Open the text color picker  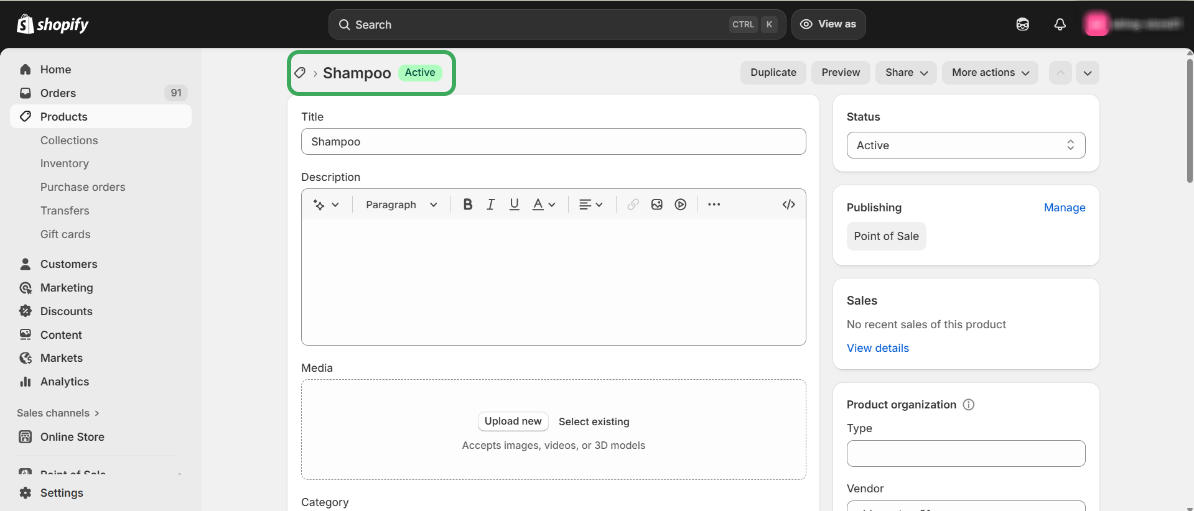(x=544, y=205)
